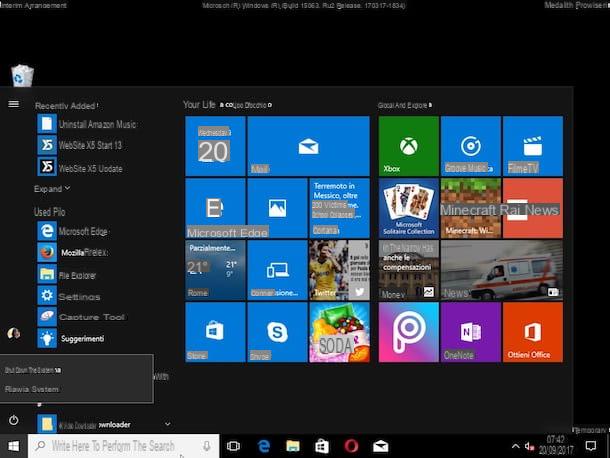This screenshot has height=458, width=610.
Task: Select the restart system option
Action: (77, 389)
